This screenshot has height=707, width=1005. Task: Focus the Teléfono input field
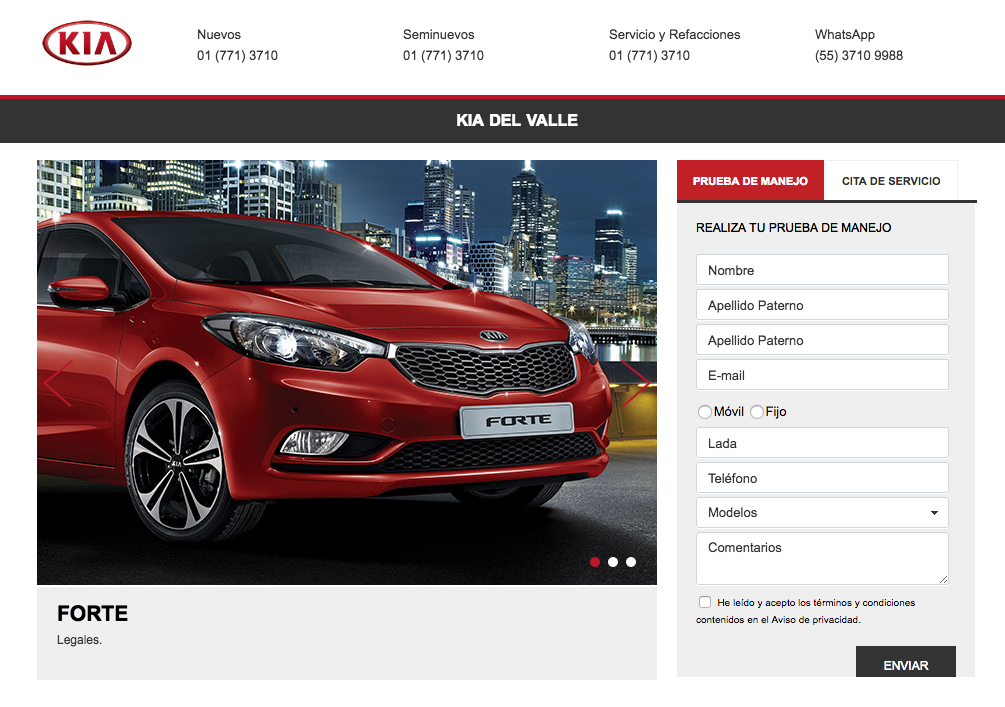click(822, 478)
